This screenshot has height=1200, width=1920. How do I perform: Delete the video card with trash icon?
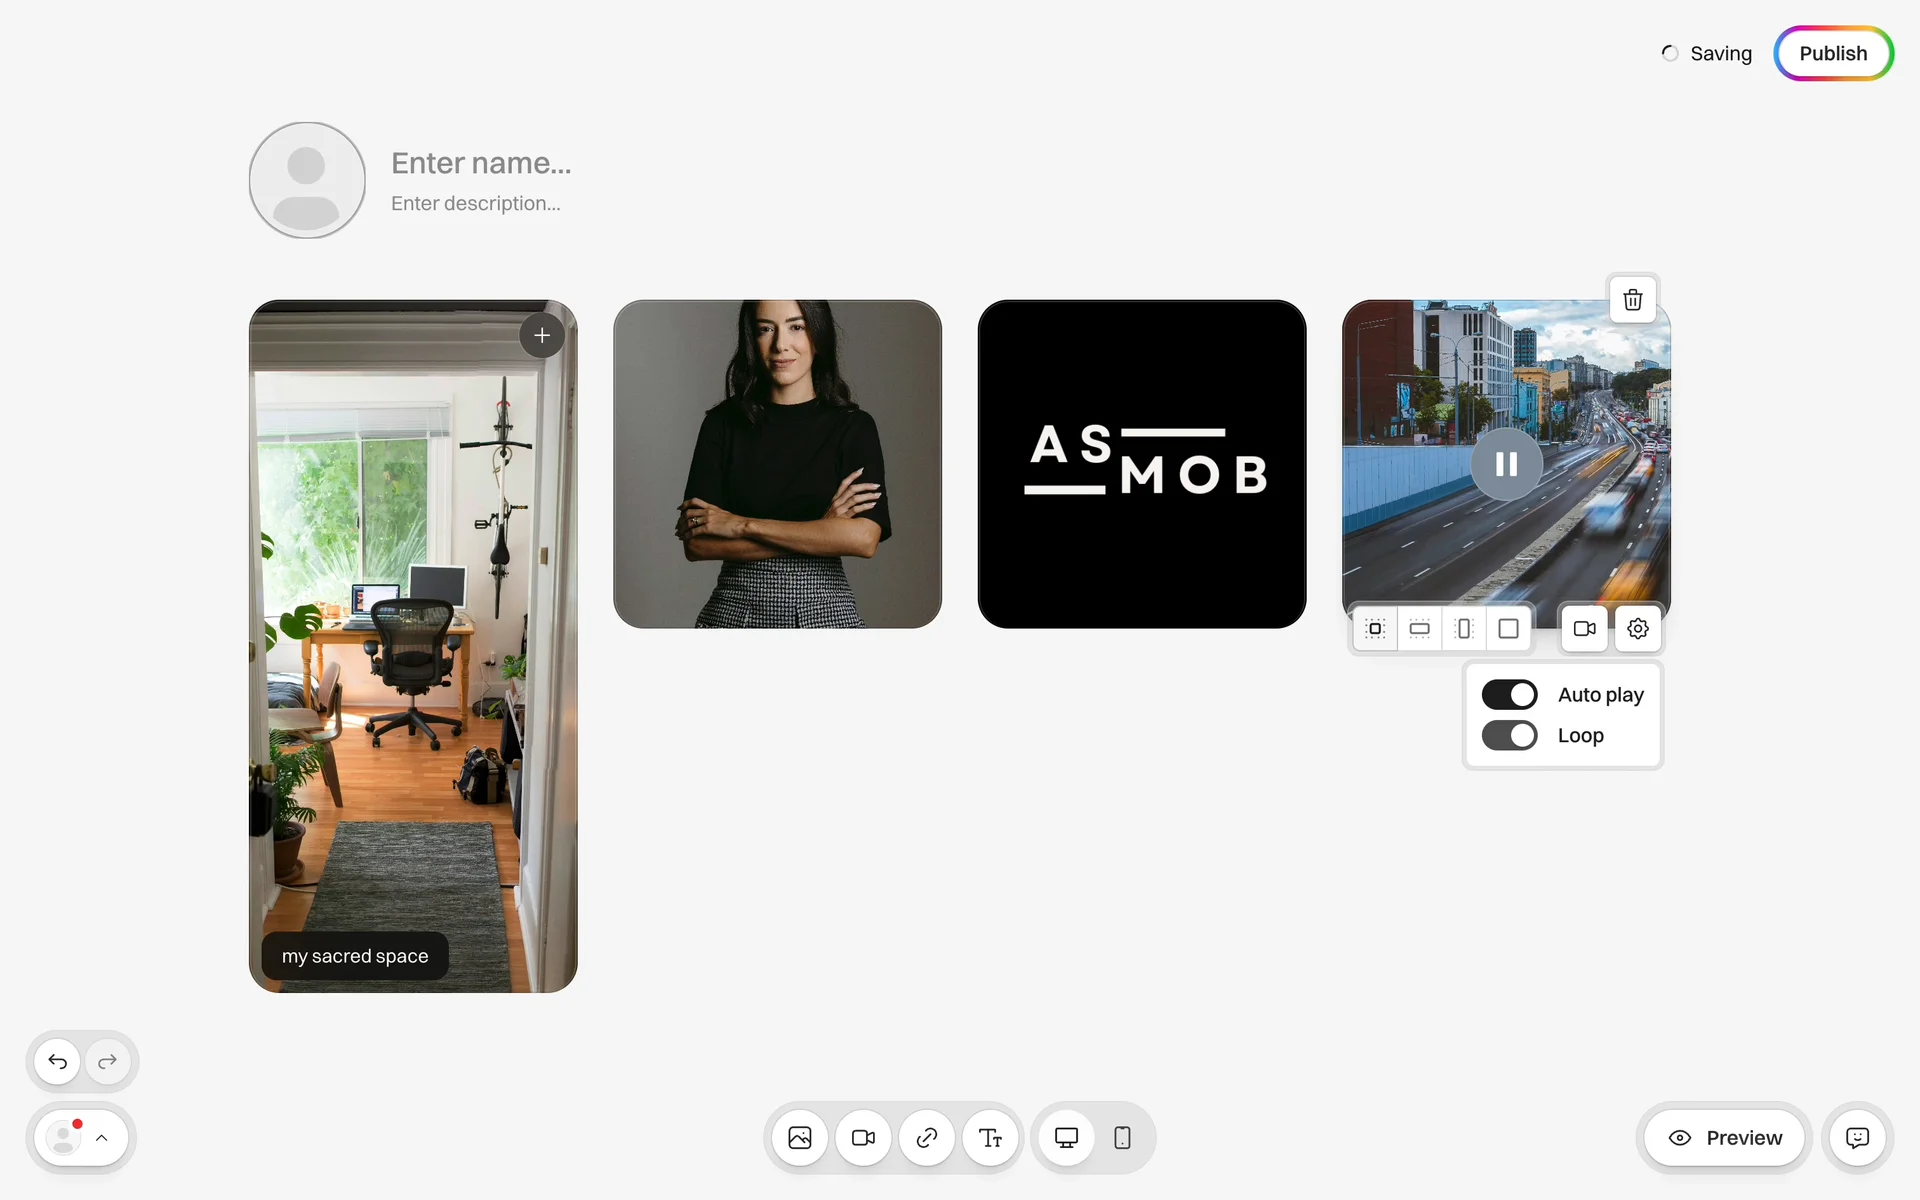(1633, 299)
